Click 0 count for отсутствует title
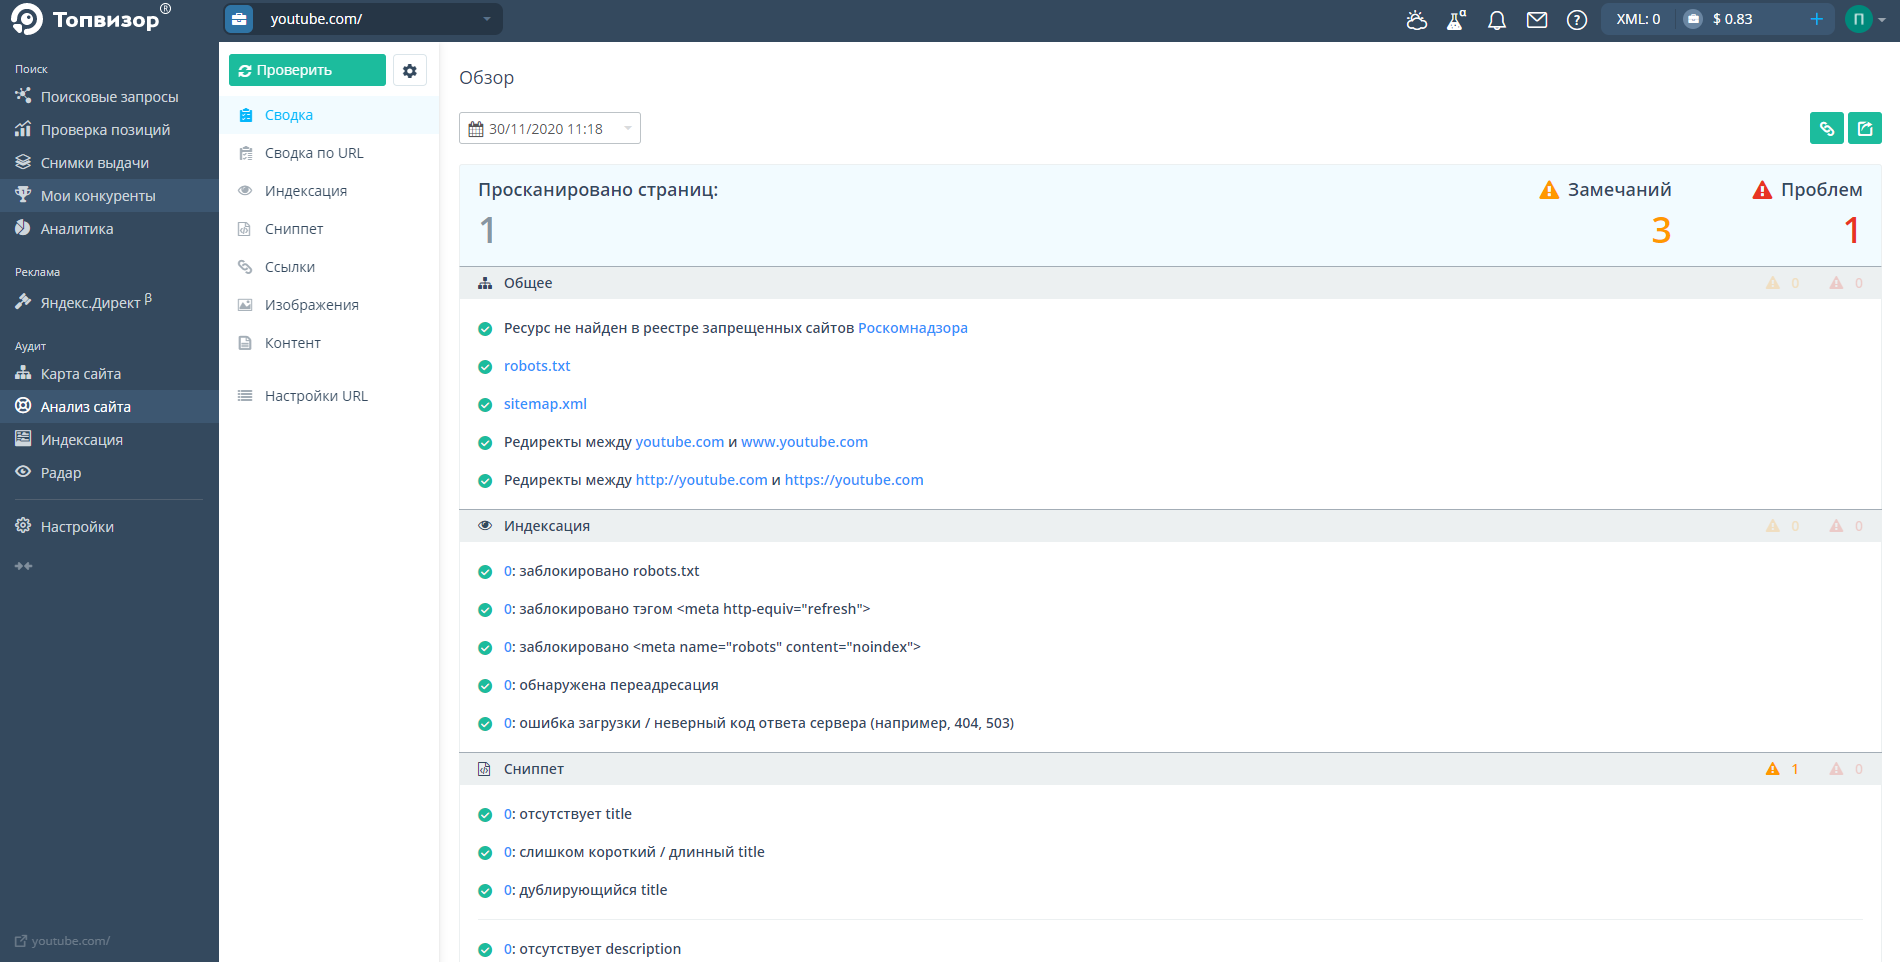This screenshot has width=1900, height=962. click(508, 814)
